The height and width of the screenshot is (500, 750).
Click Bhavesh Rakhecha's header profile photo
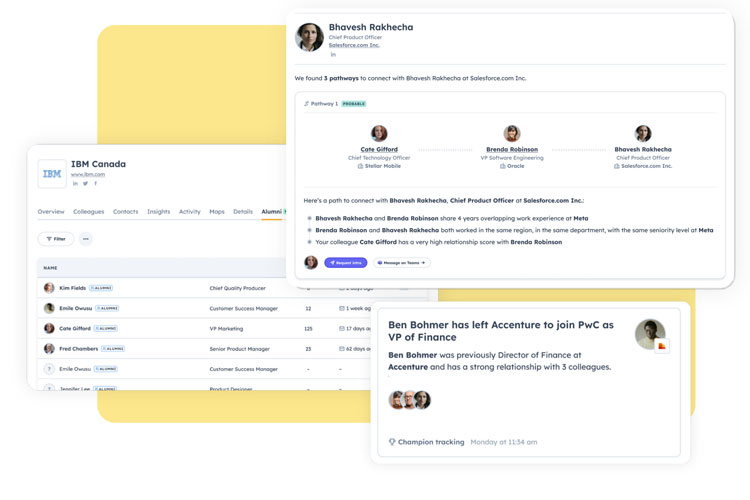coord(309,37)
